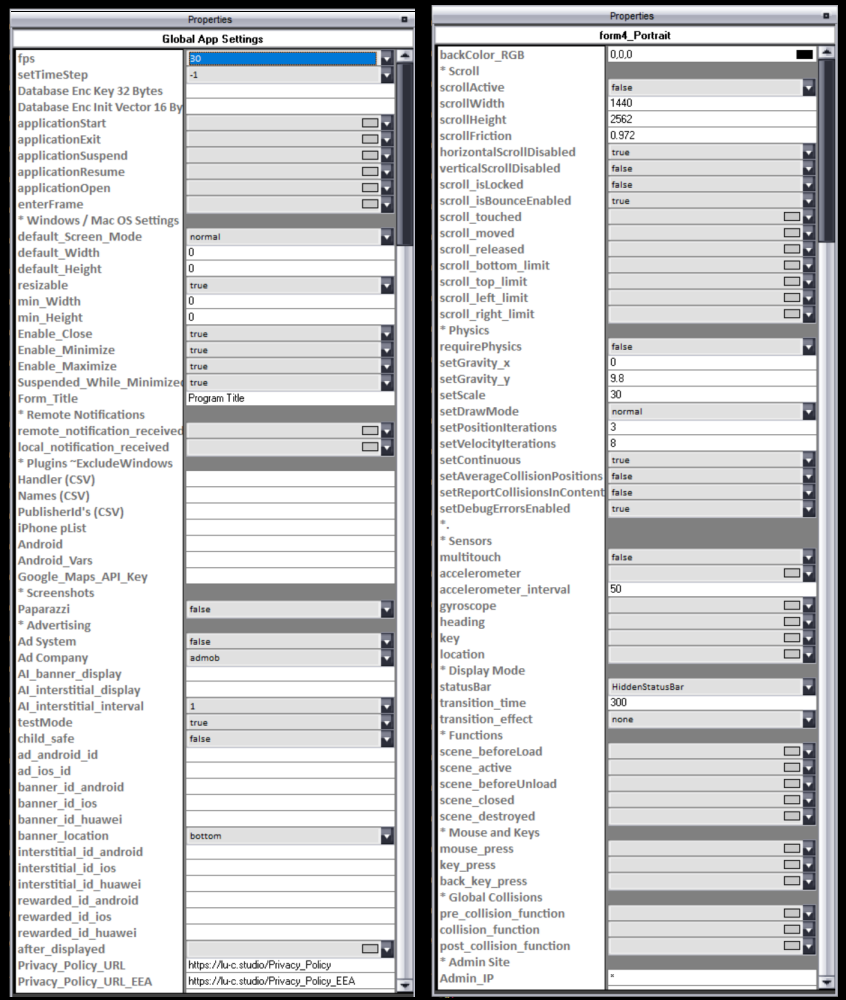Image resolution: width=846 pixels, height=1000 pixels.
Task: Open the banner_location dropdown
Action: tap(387, 836)
